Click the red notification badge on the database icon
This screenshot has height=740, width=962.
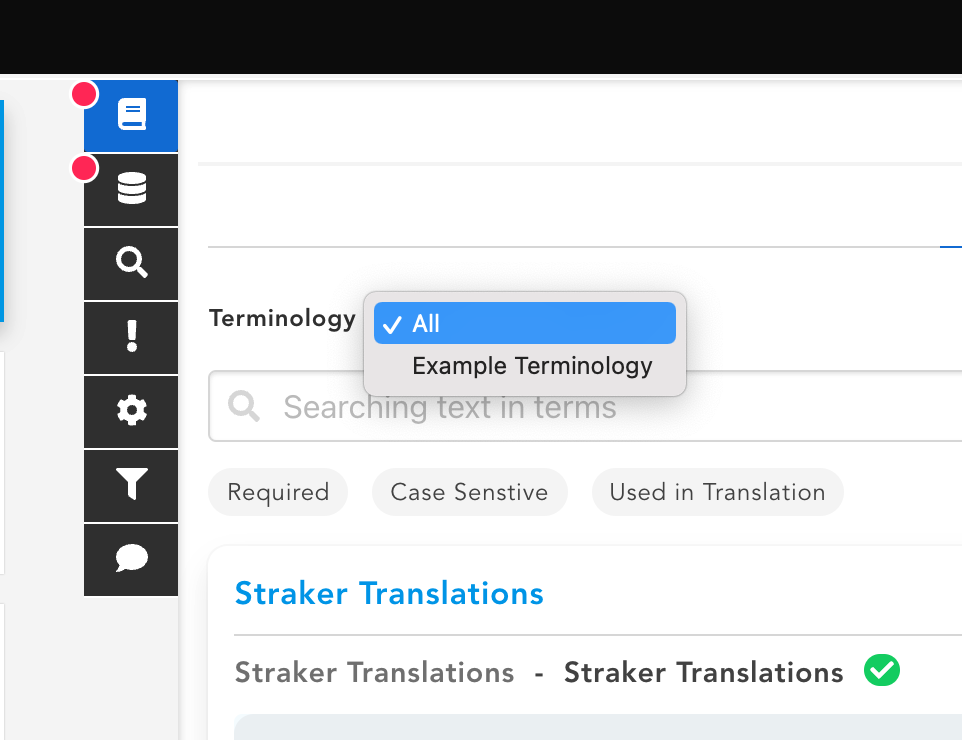tap(84, 168)
